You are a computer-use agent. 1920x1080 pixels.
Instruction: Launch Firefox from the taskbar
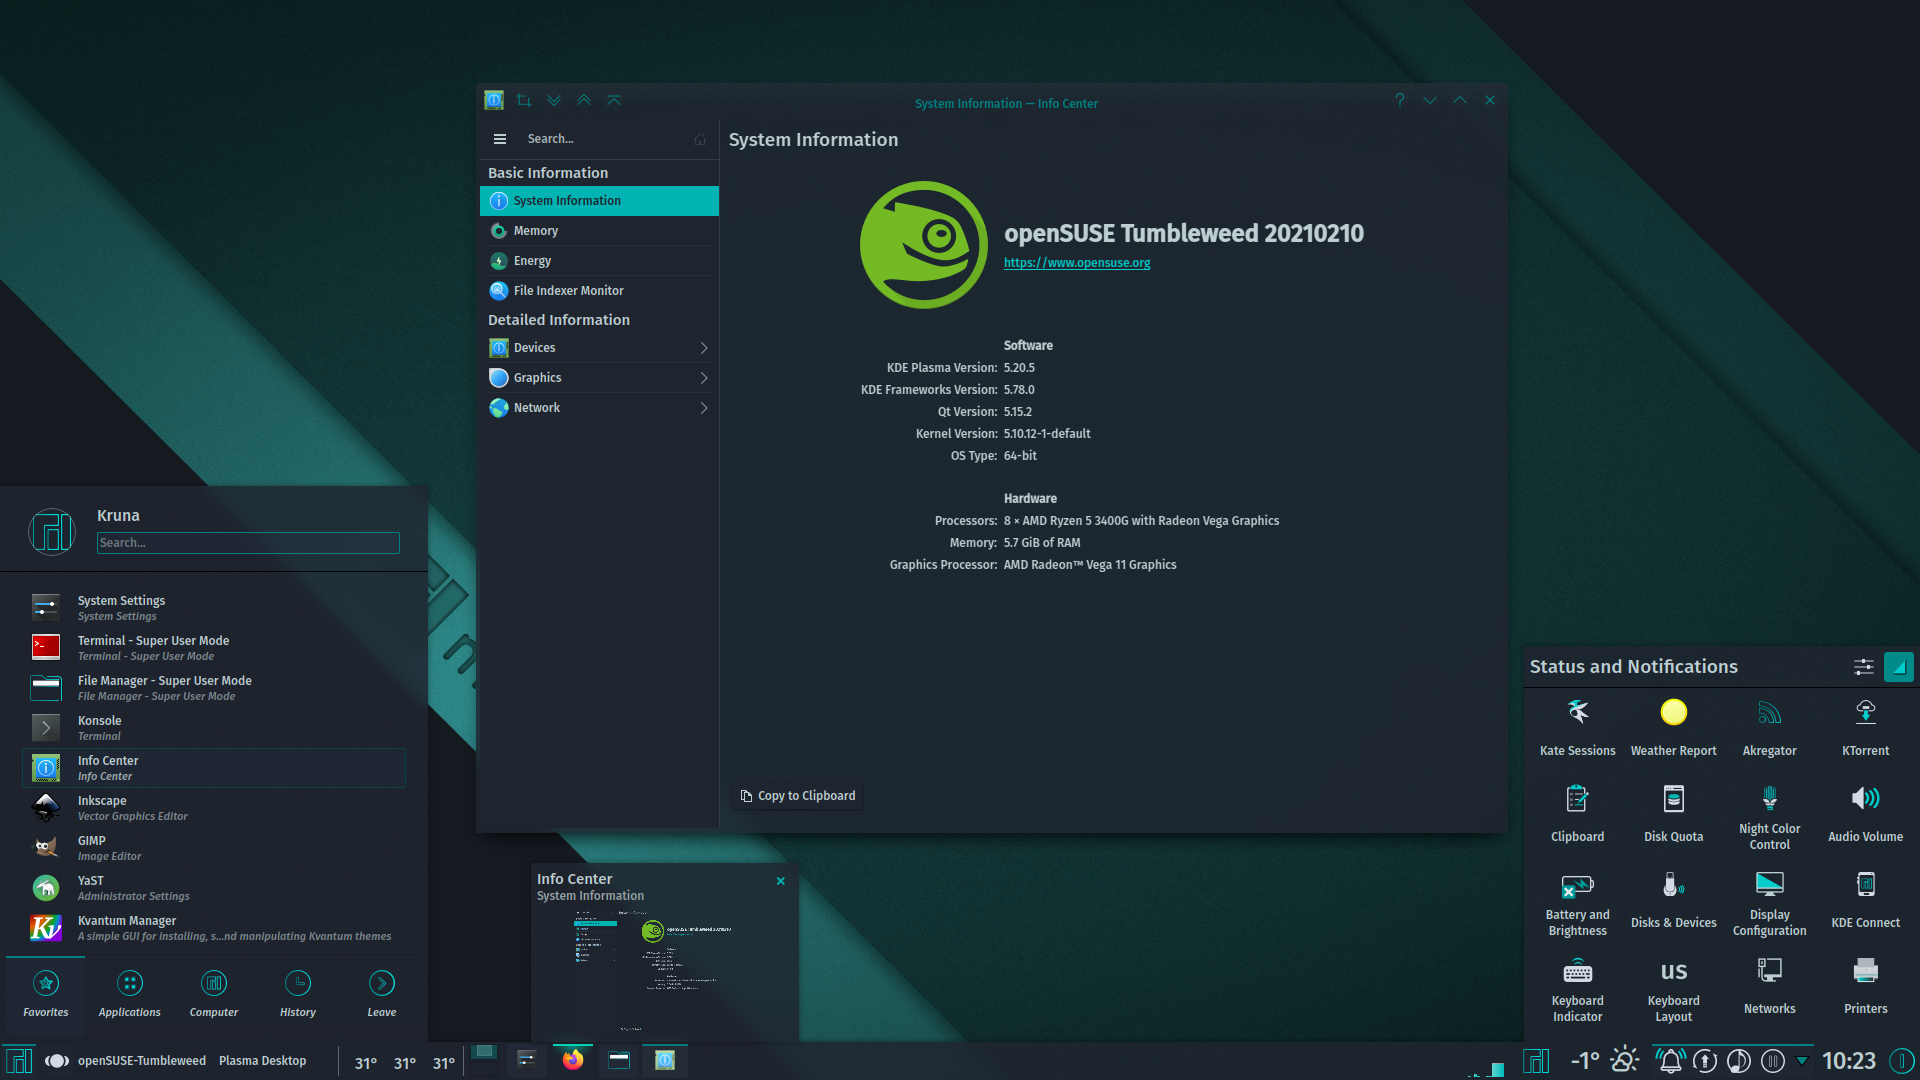573,1060
